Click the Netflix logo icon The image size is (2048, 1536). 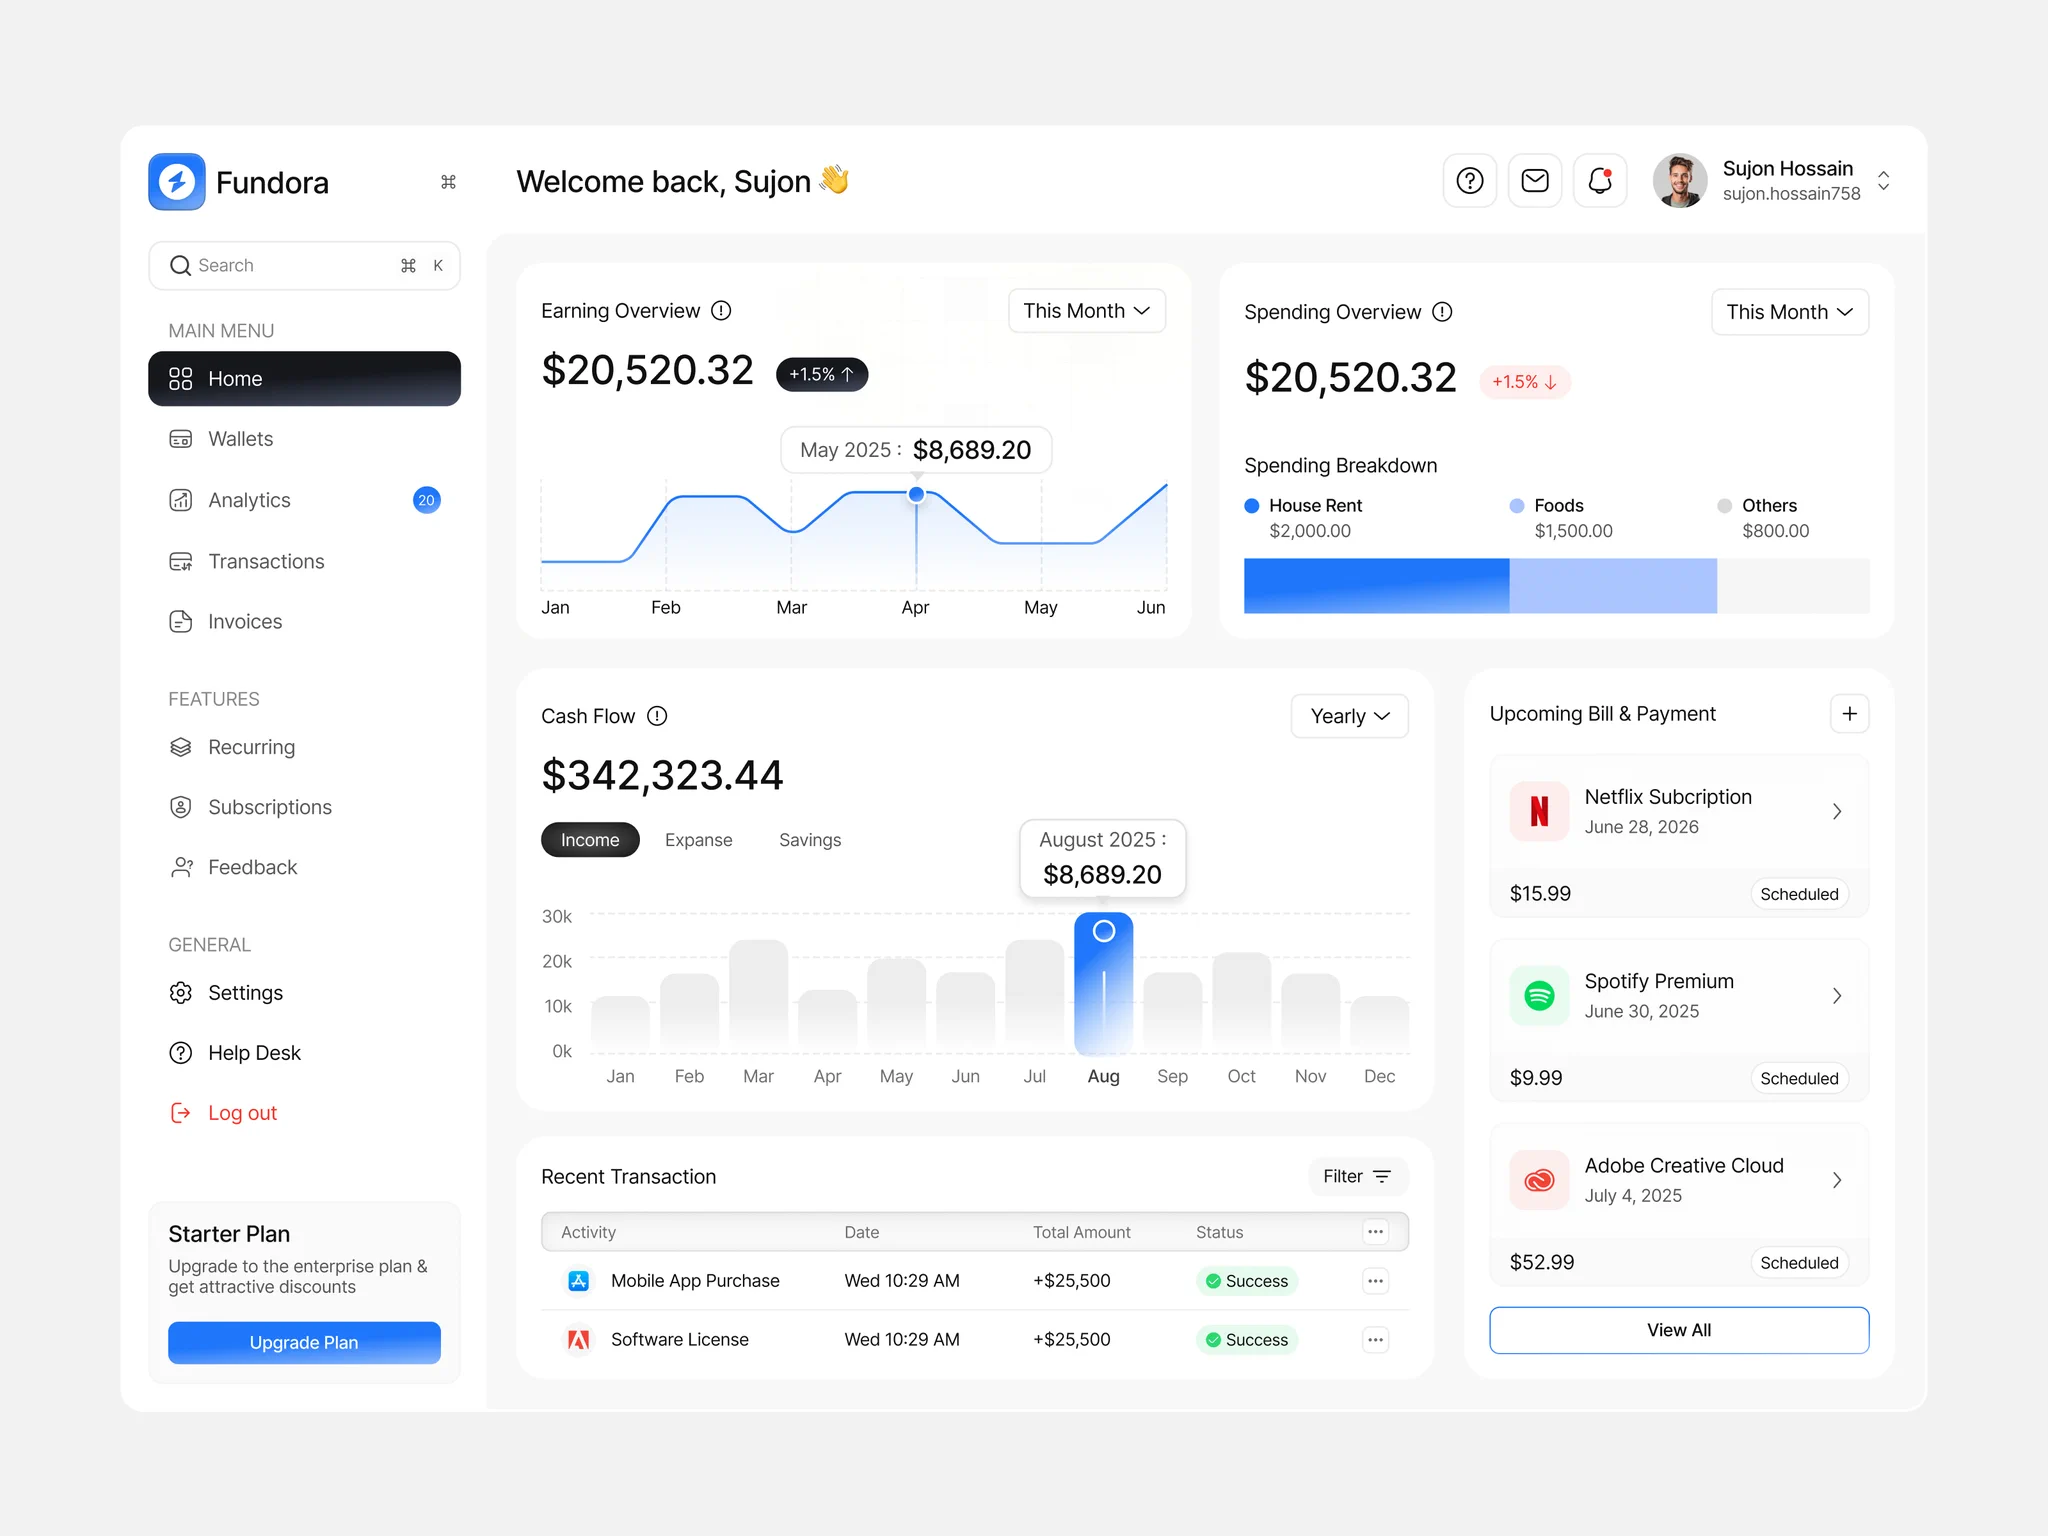[x=1539, y=811]
